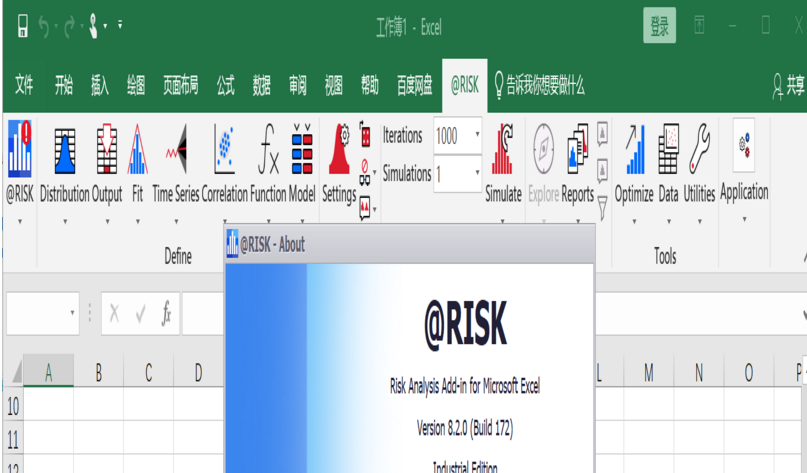807x473 pixels.
Task: Expand the Iterations dropdown
Action: (477, 135)
